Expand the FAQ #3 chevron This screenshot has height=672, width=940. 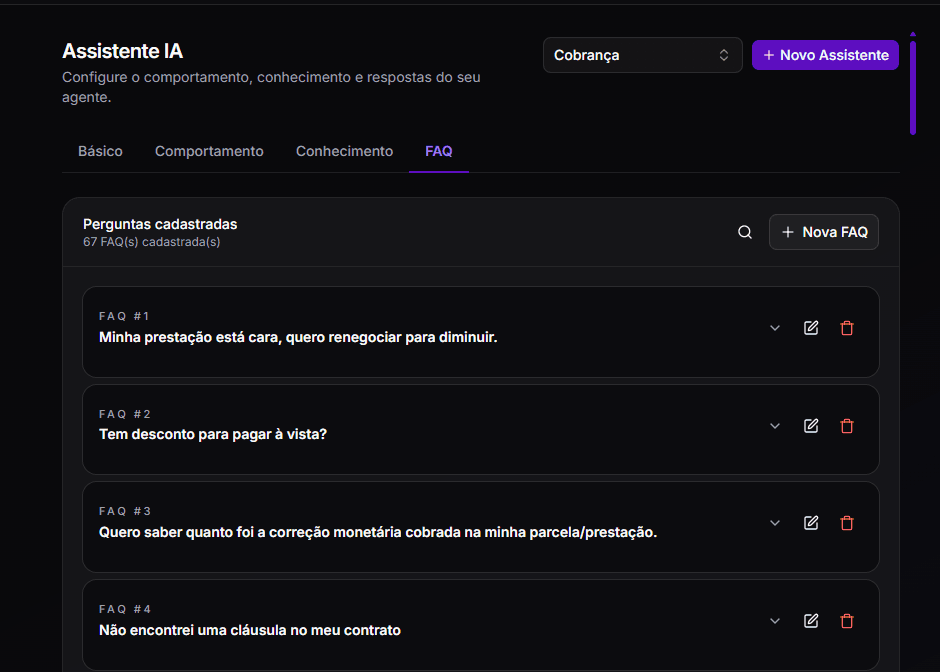[x=775, y=523]
